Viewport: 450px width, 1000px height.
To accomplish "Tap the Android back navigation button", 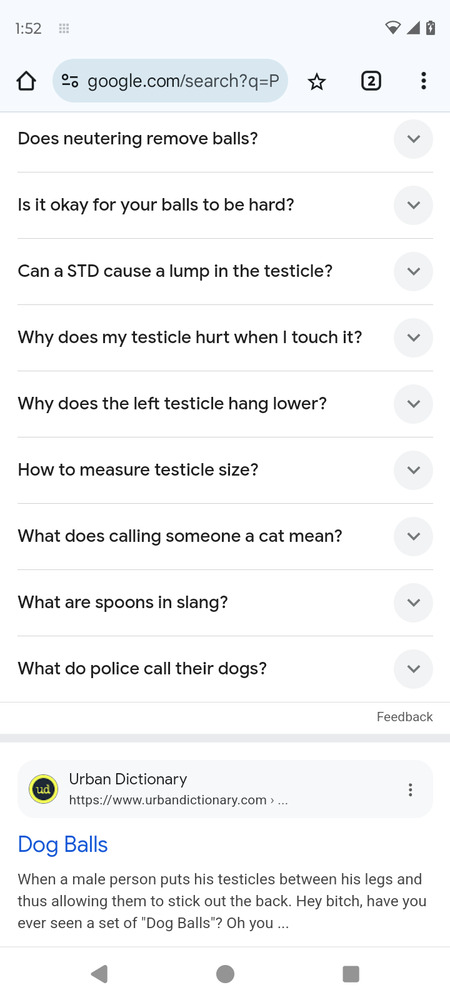I will click(x=99, y=974).
